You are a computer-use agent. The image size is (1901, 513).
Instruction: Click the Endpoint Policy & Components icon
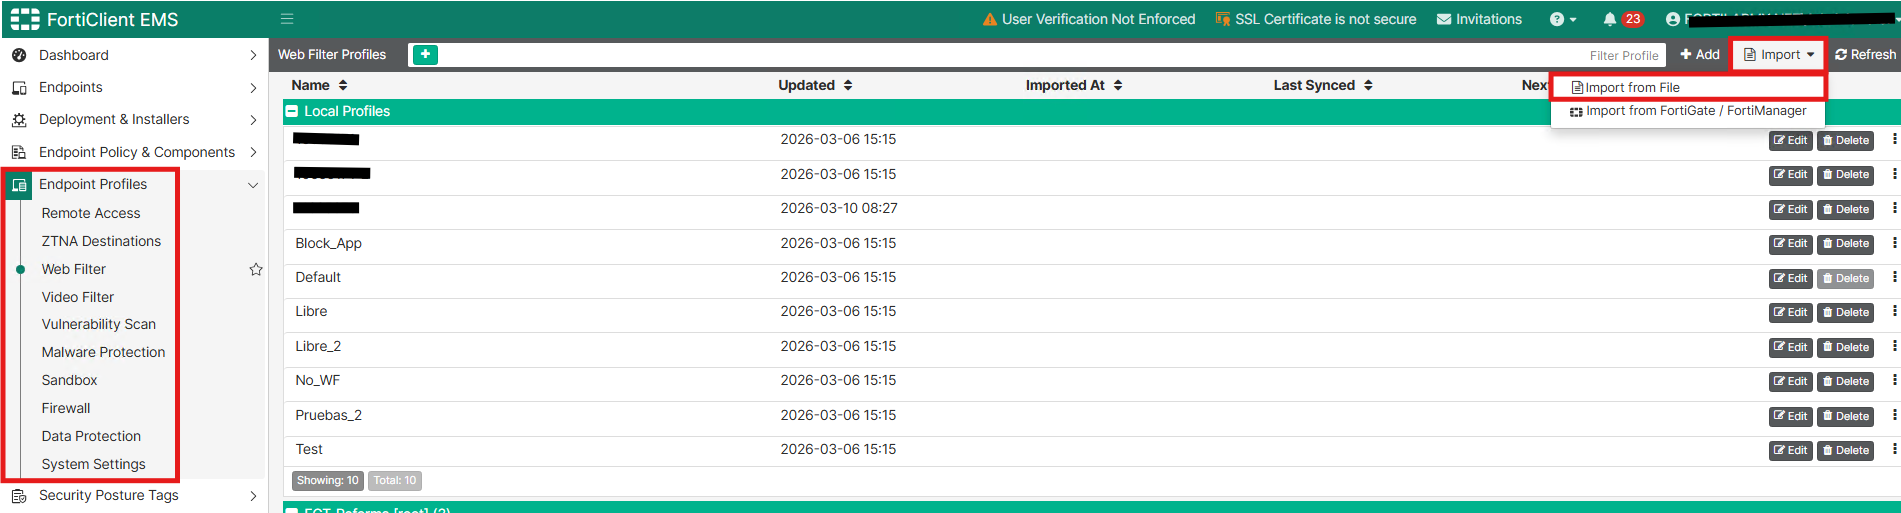(19, 152)
